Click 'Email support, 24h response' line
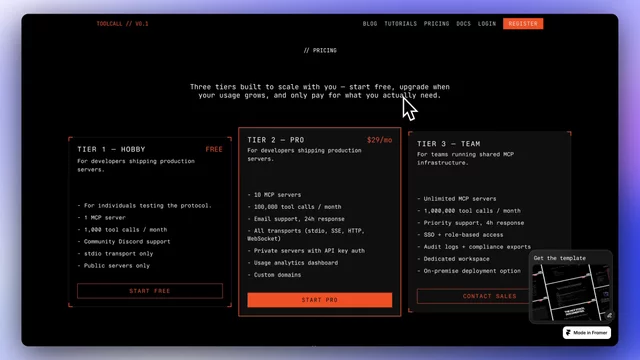Screen dimensions: 640x360 296,219
